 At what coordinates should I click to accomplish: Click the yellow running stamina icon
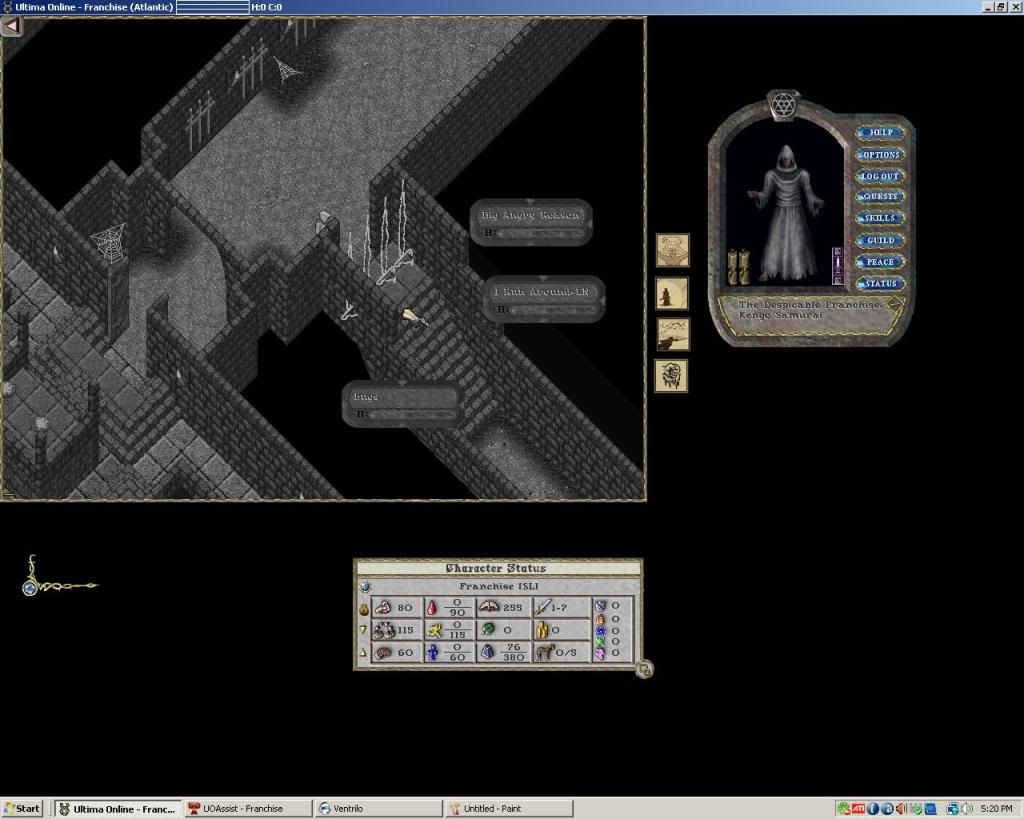(434, 630)
